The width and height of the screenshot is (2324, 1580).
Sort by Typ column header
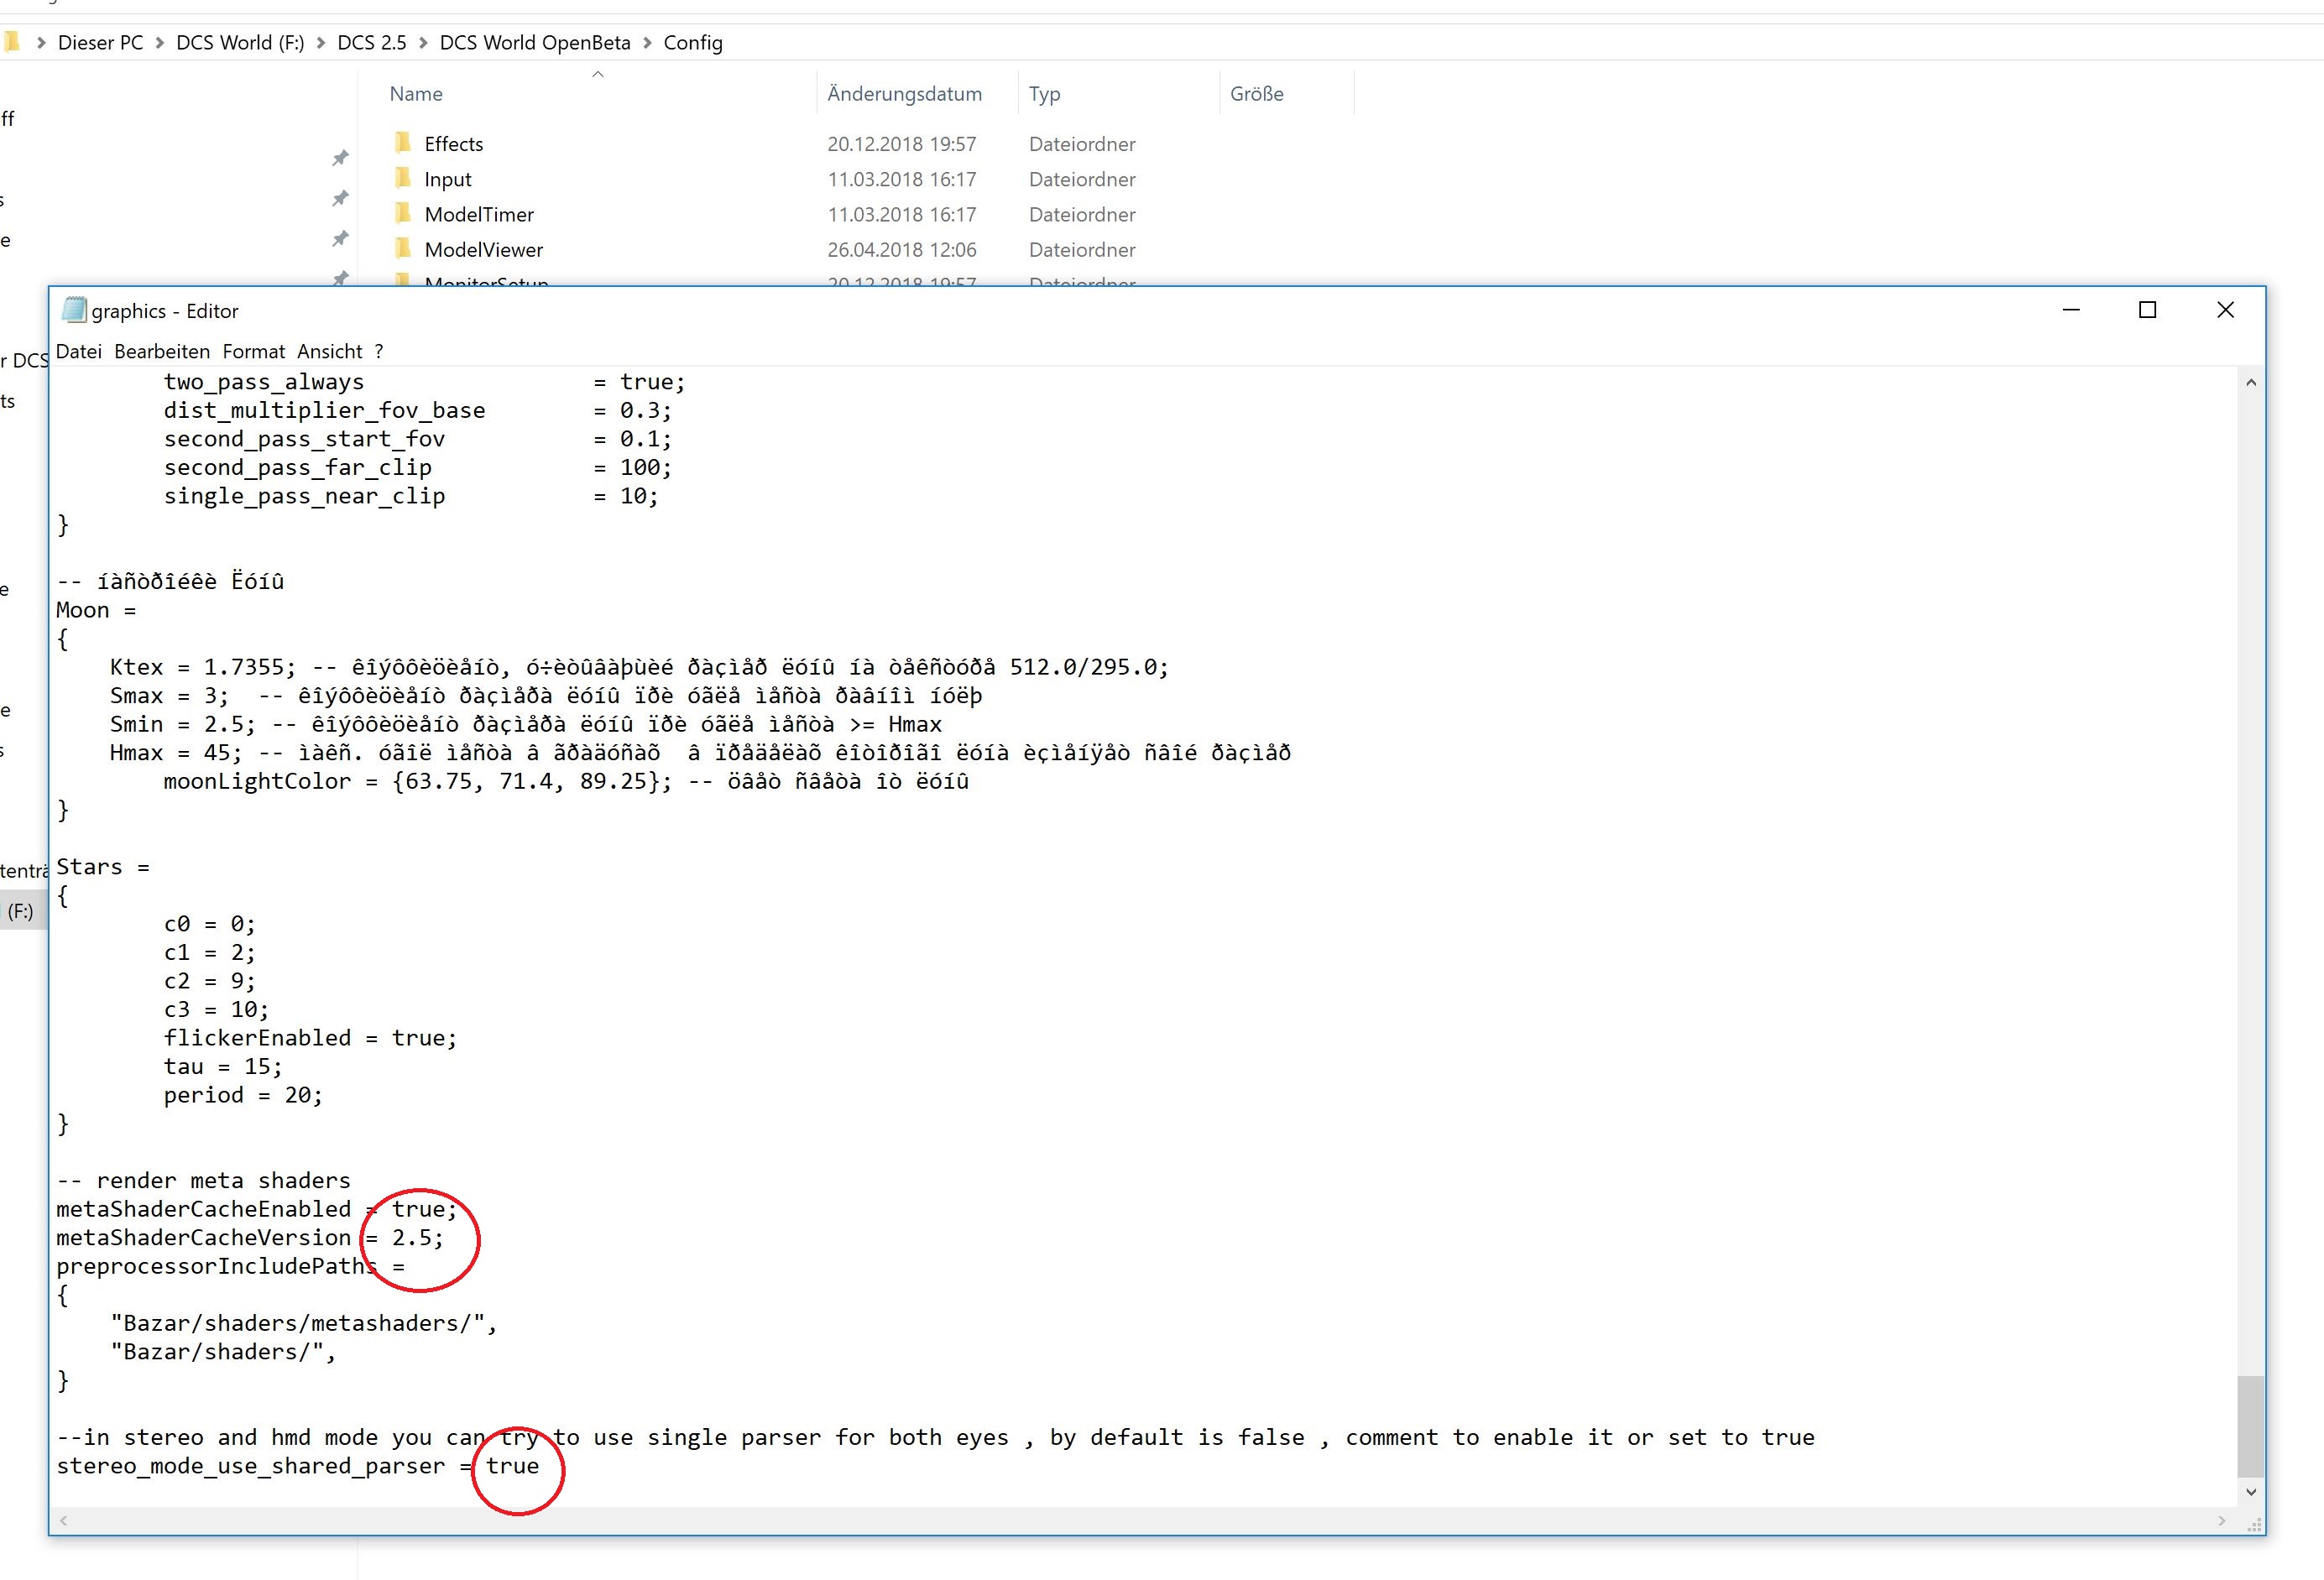(1045, 93)
